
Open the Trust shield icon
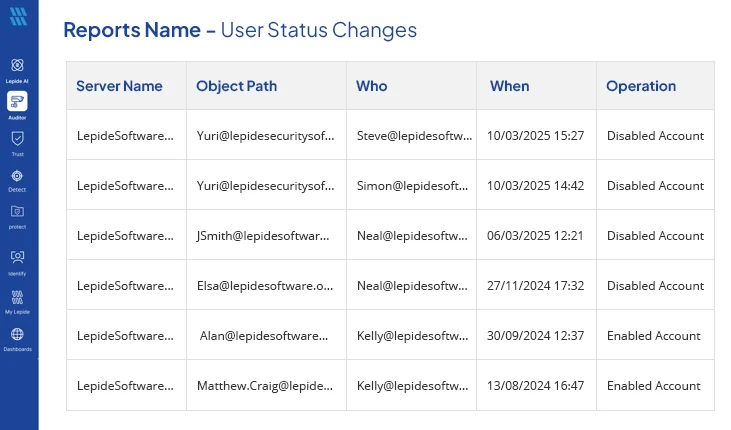17,139
